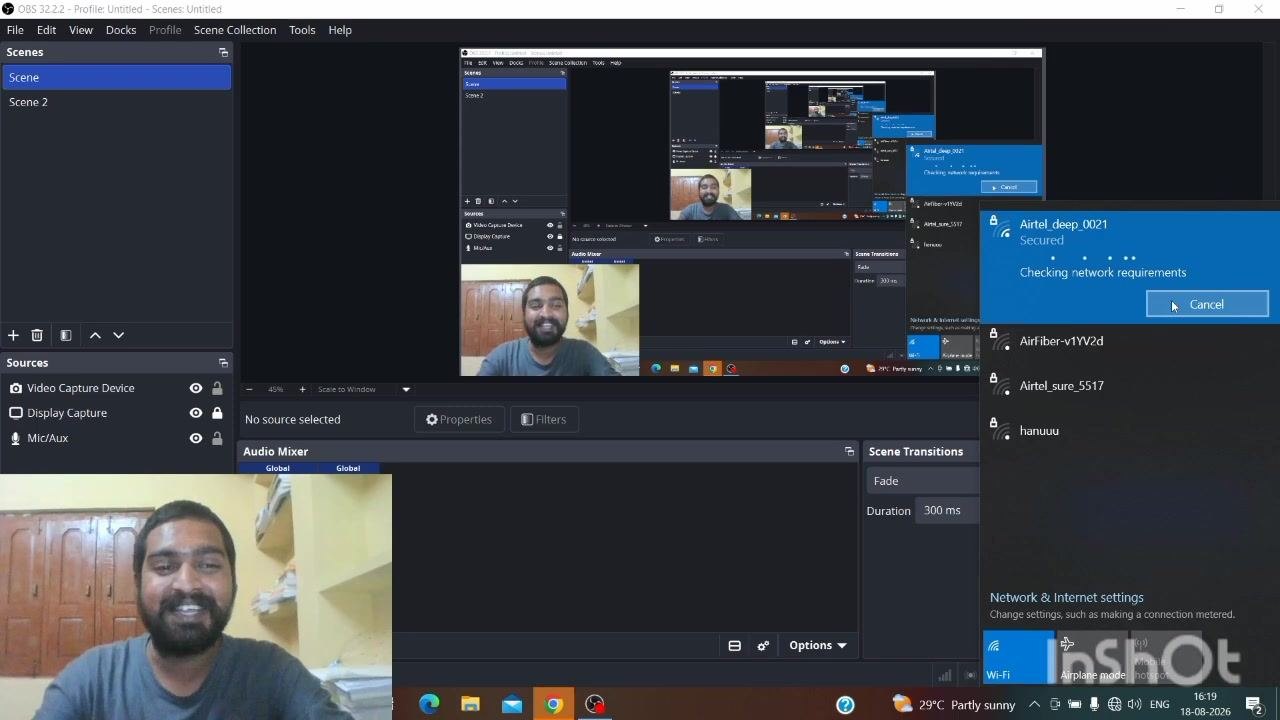Click the transition Duration 300 ms field
Viewport: 1280px width, 720px height.
pyautogui.click(x=948, y=511)
